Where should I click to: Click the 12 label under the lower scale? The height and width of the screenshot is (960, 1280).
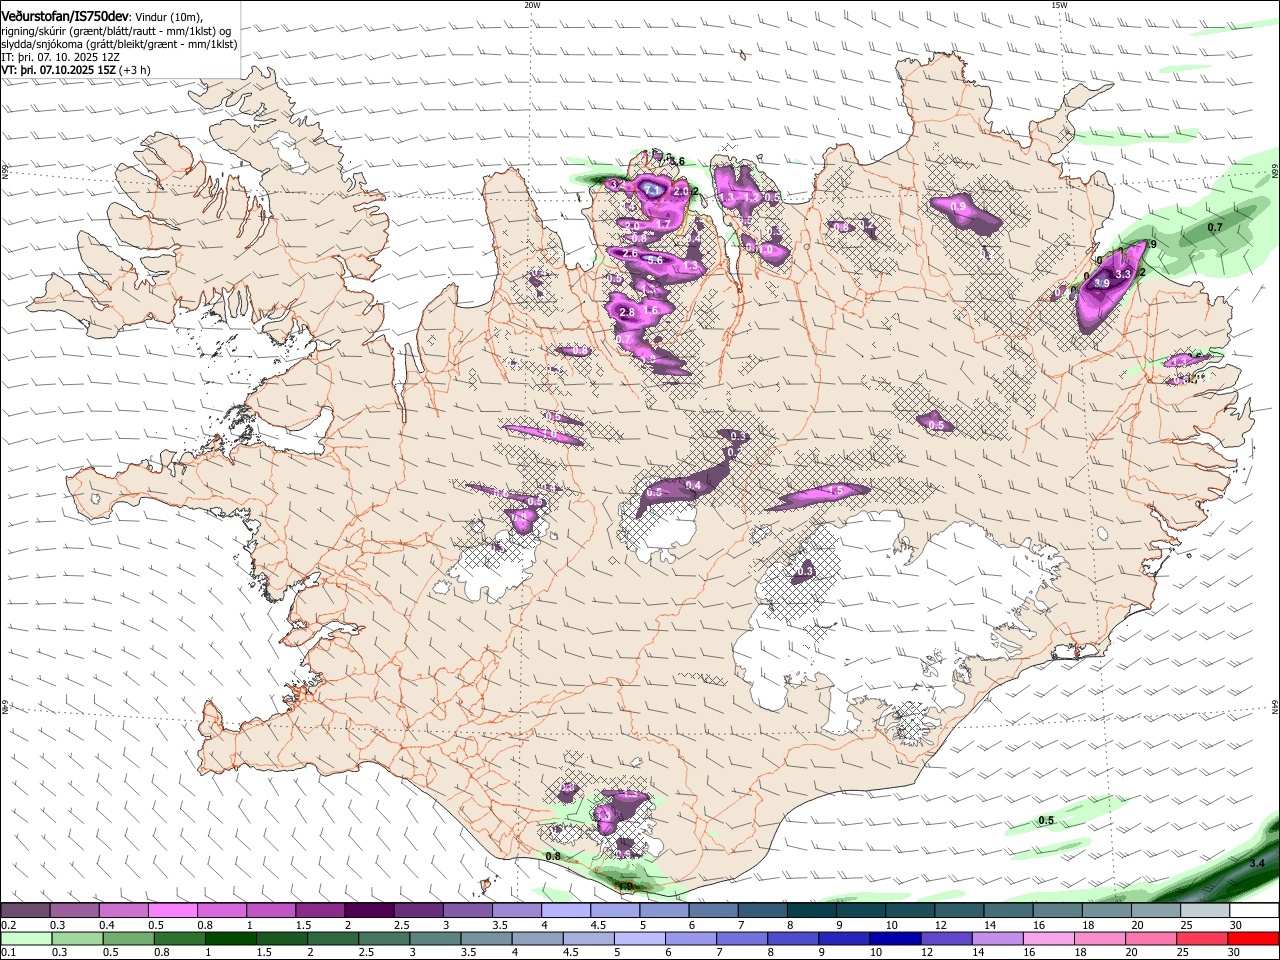[927, 953]
